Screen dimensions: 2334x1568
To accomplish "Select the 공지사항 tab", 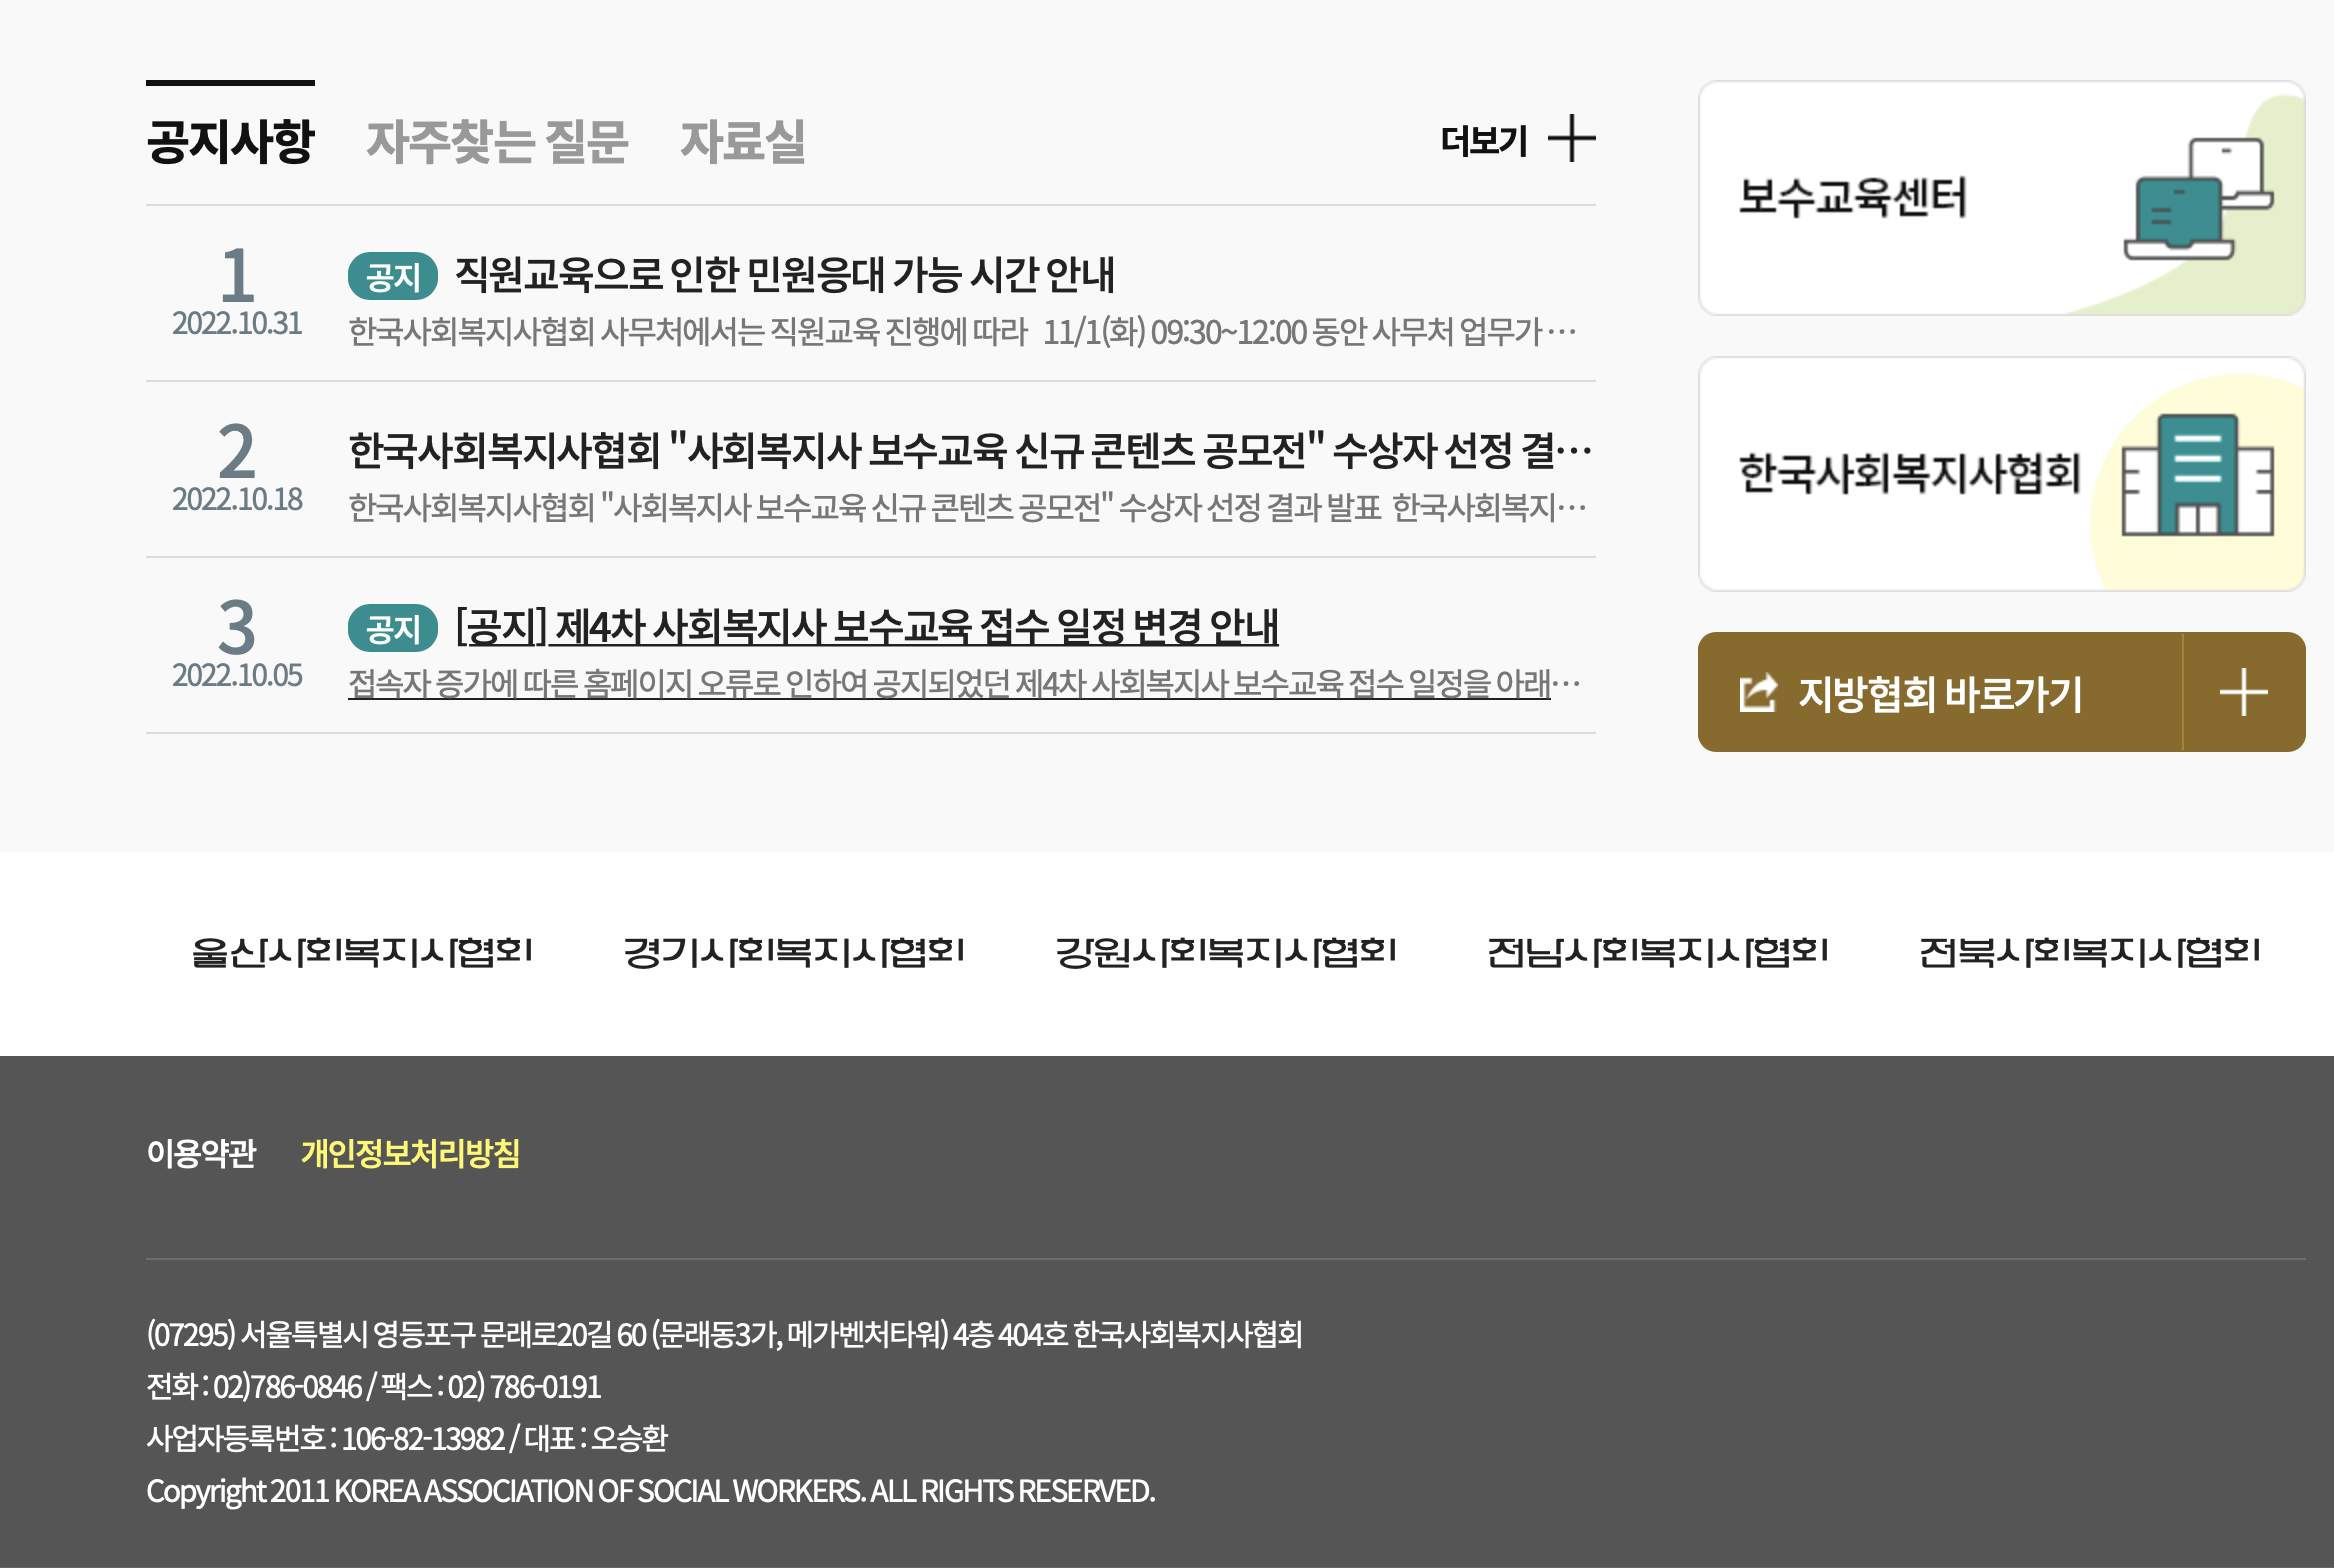I will point(230,141).
